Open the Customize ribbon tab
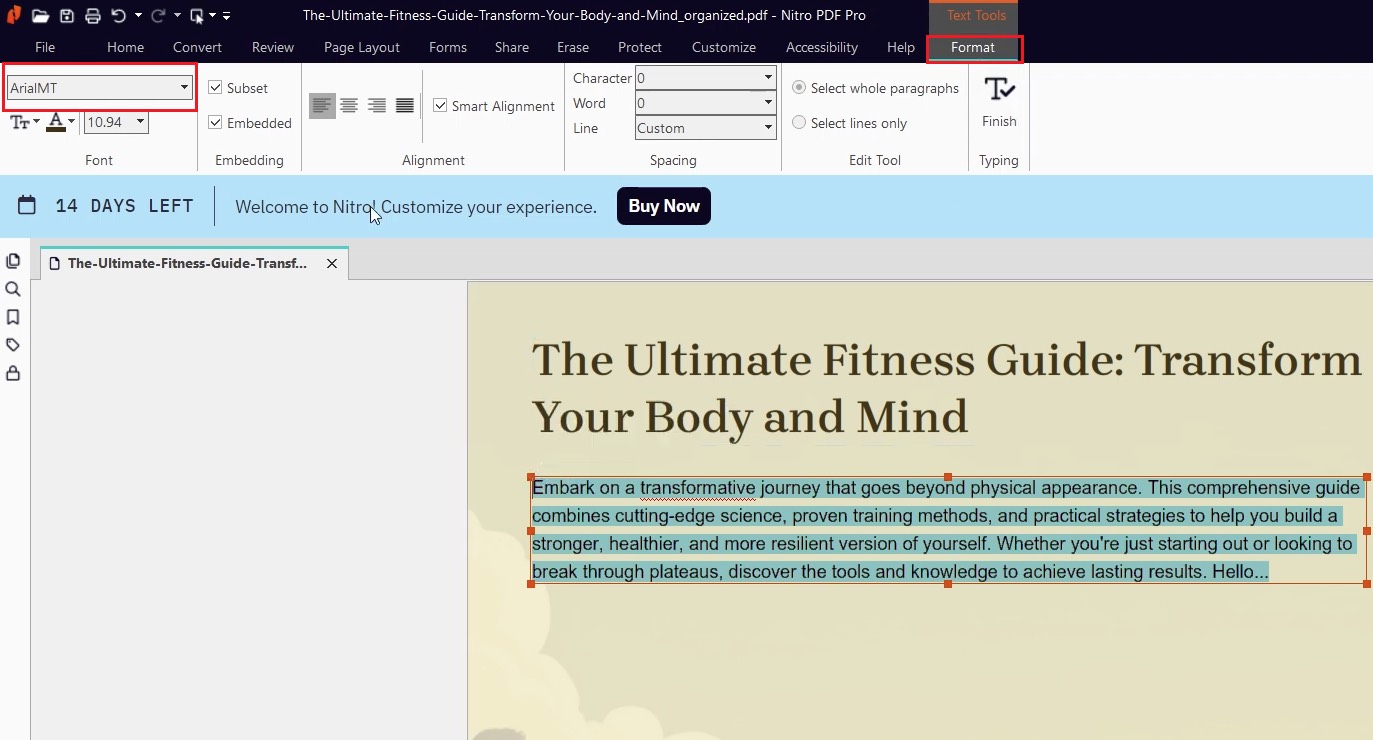This screenshot has height=740, width=1373. (724, 47)
